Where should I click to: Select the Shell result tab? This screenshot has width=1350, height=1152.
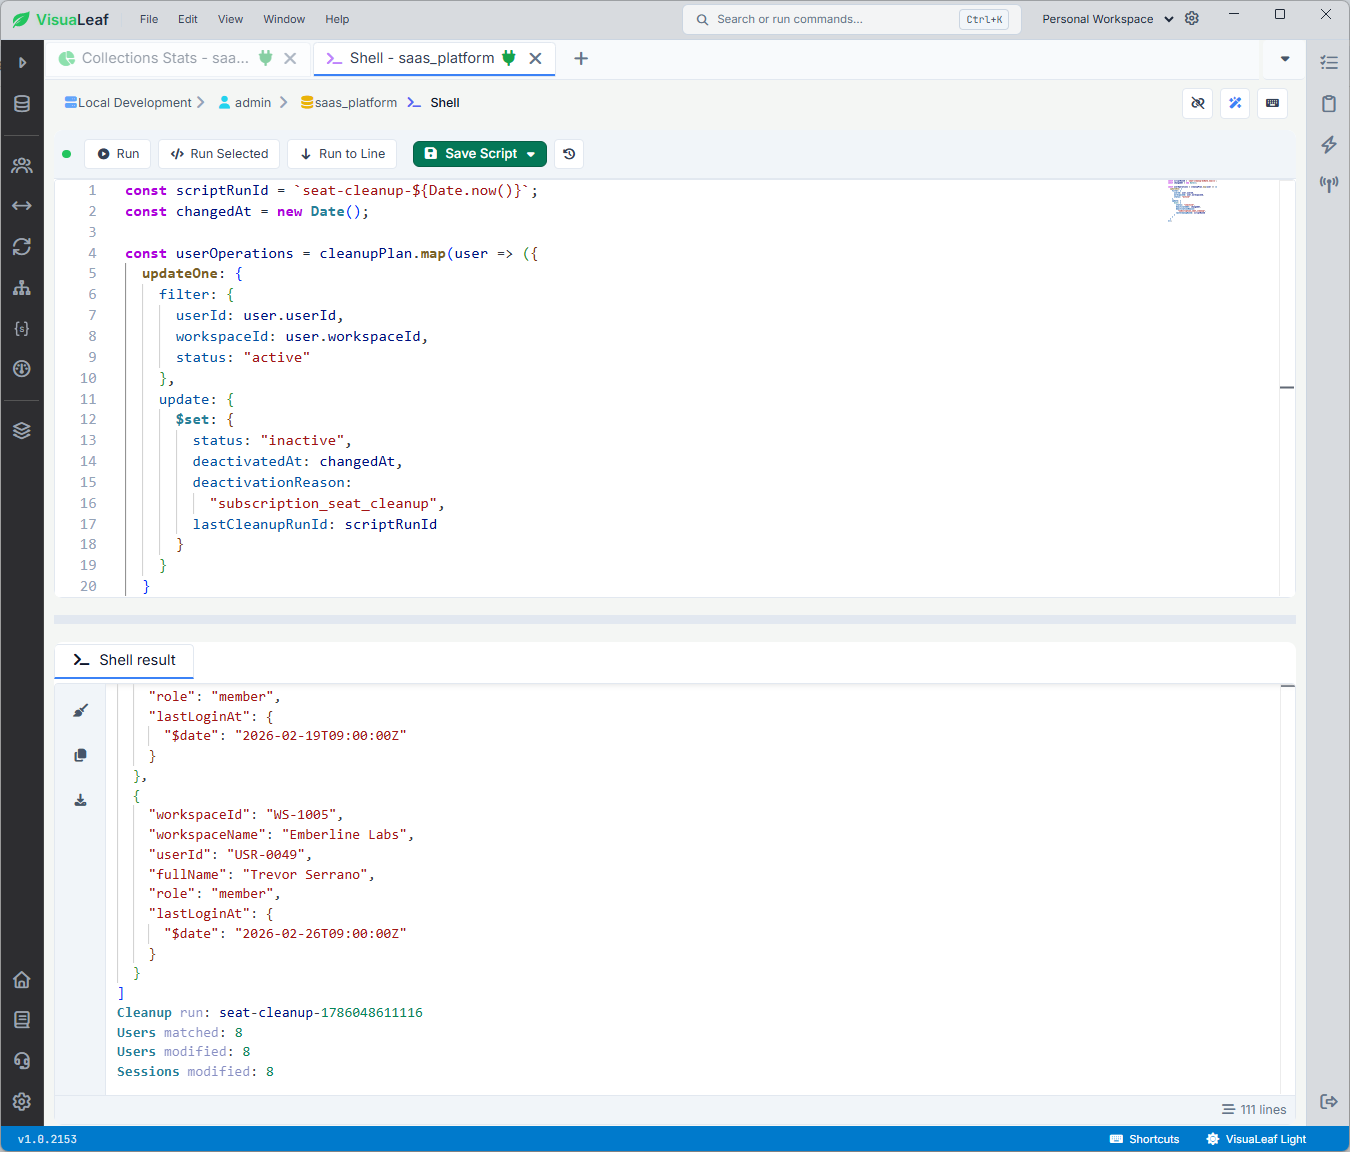(x=124, y=660)
